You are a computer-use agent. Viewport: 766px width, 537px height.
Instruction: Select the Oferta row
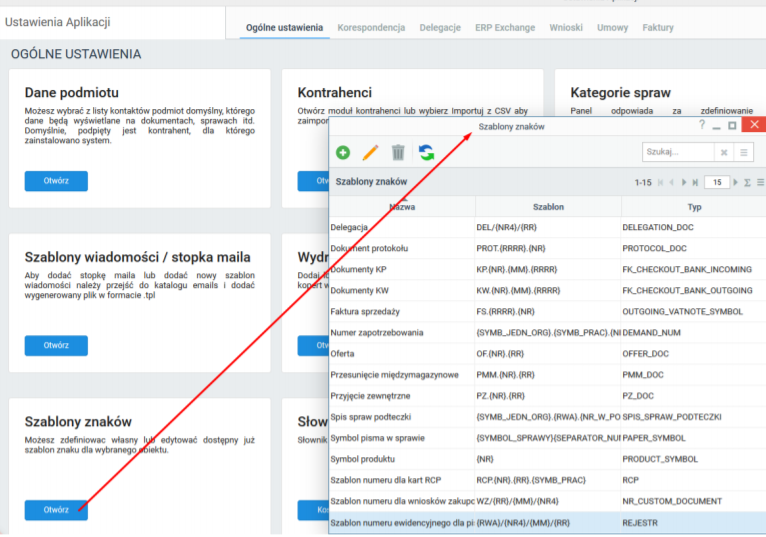click(x=548, y=354)
